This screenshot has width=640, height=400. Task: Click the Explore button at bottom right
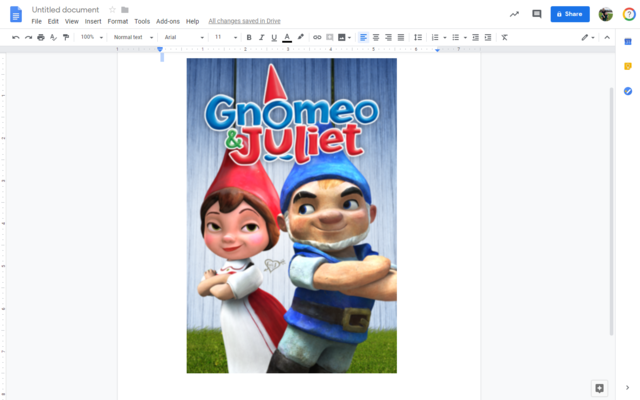(599, 388)
